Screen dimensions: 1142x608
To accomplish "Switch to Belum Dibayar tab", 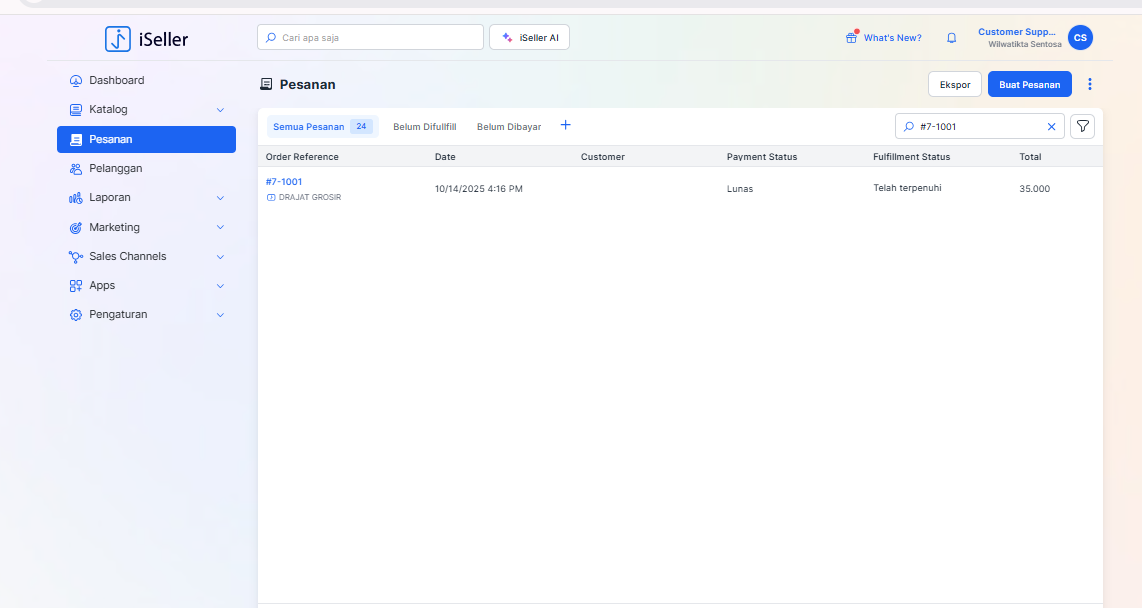I will coord(508,127).
